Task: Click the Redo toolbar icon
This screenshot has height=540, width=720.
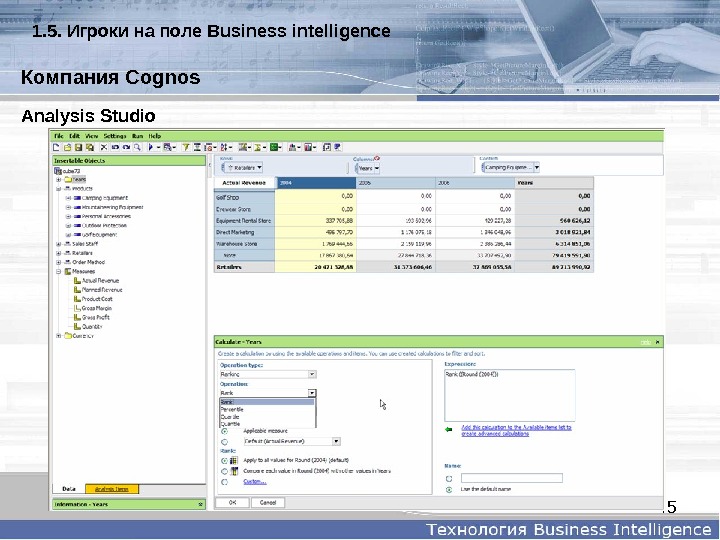Action: click(x=126, y=147)
